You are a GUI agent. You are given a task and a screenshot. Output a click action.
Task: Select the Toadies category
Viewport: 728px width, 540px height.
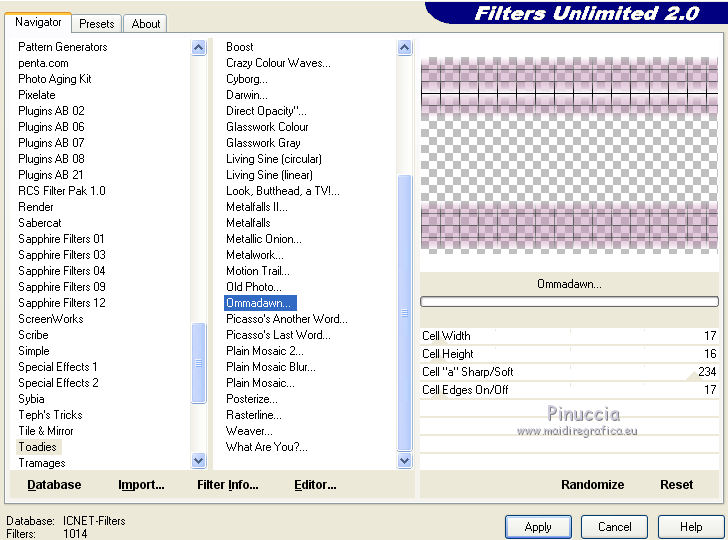[38, 447]
